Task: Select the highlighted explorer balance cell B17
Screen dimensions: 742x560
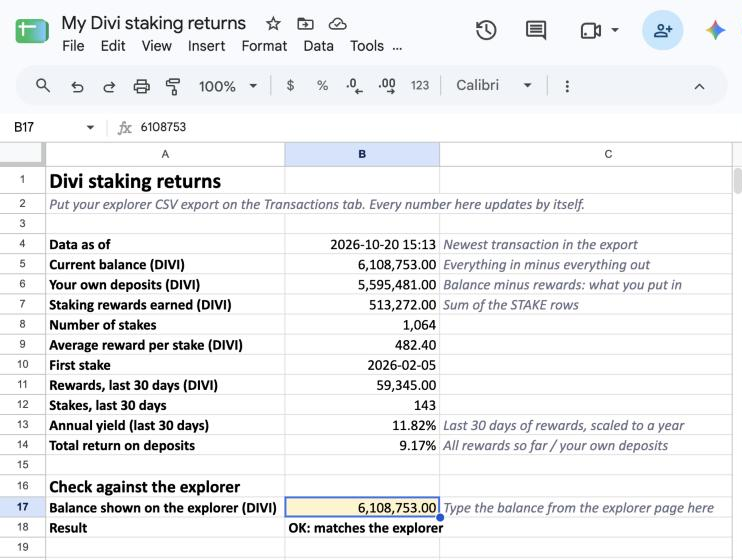Action: [x=362, y=507]
